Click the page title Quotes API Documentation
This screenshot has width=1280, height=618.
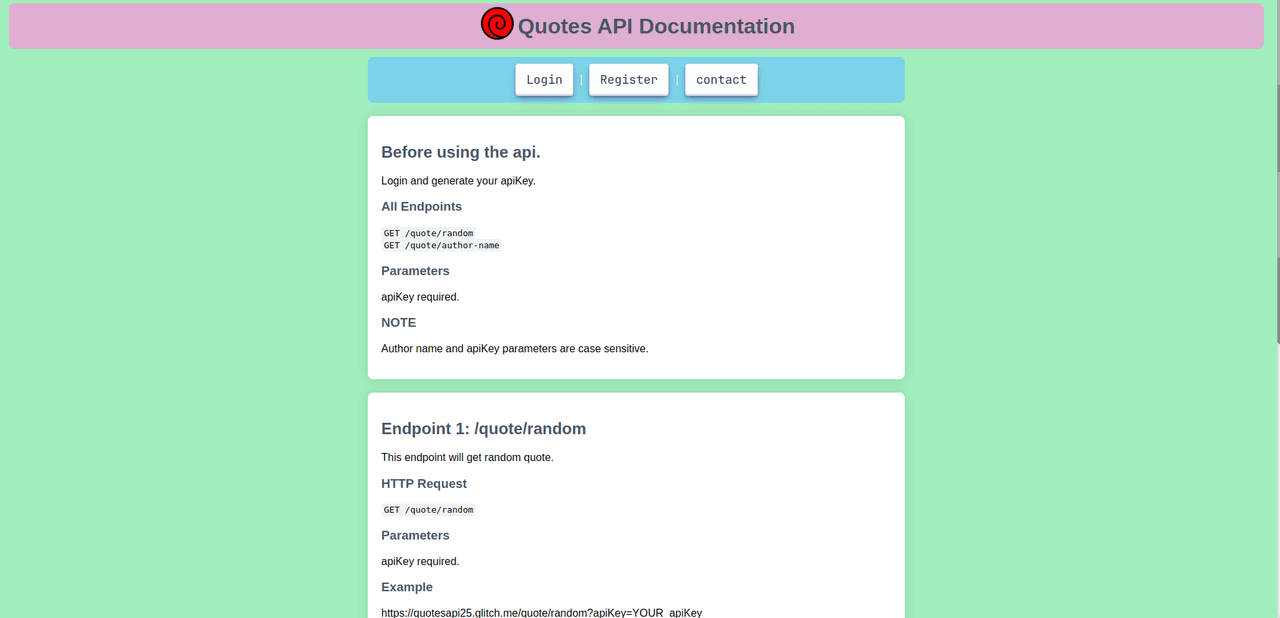(655, 26)
